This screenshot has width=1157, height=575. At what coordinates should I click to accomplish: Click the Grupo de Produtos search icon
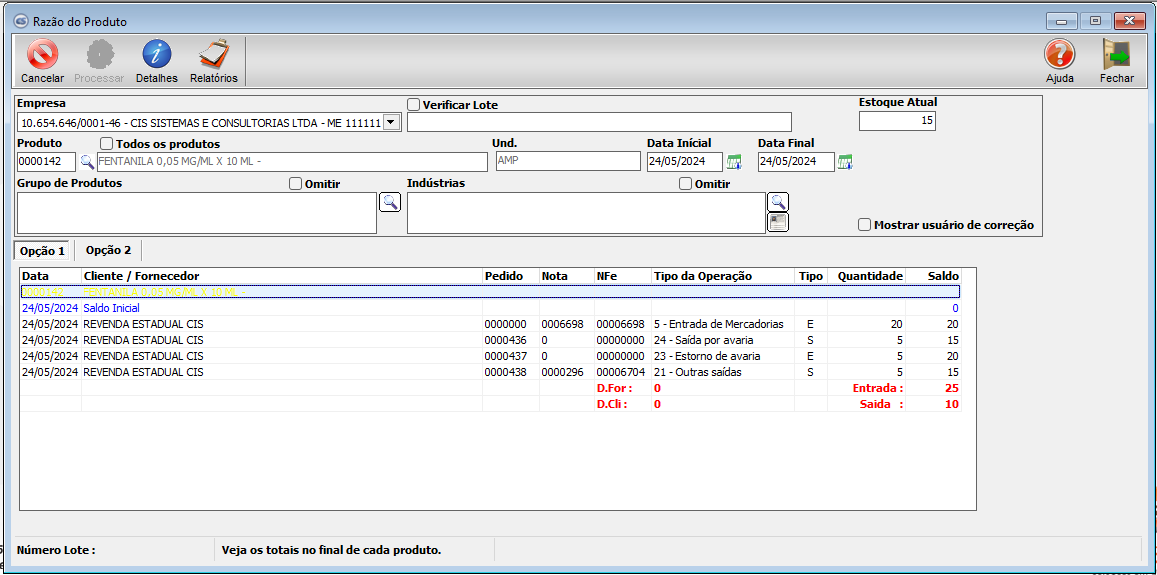390,202
